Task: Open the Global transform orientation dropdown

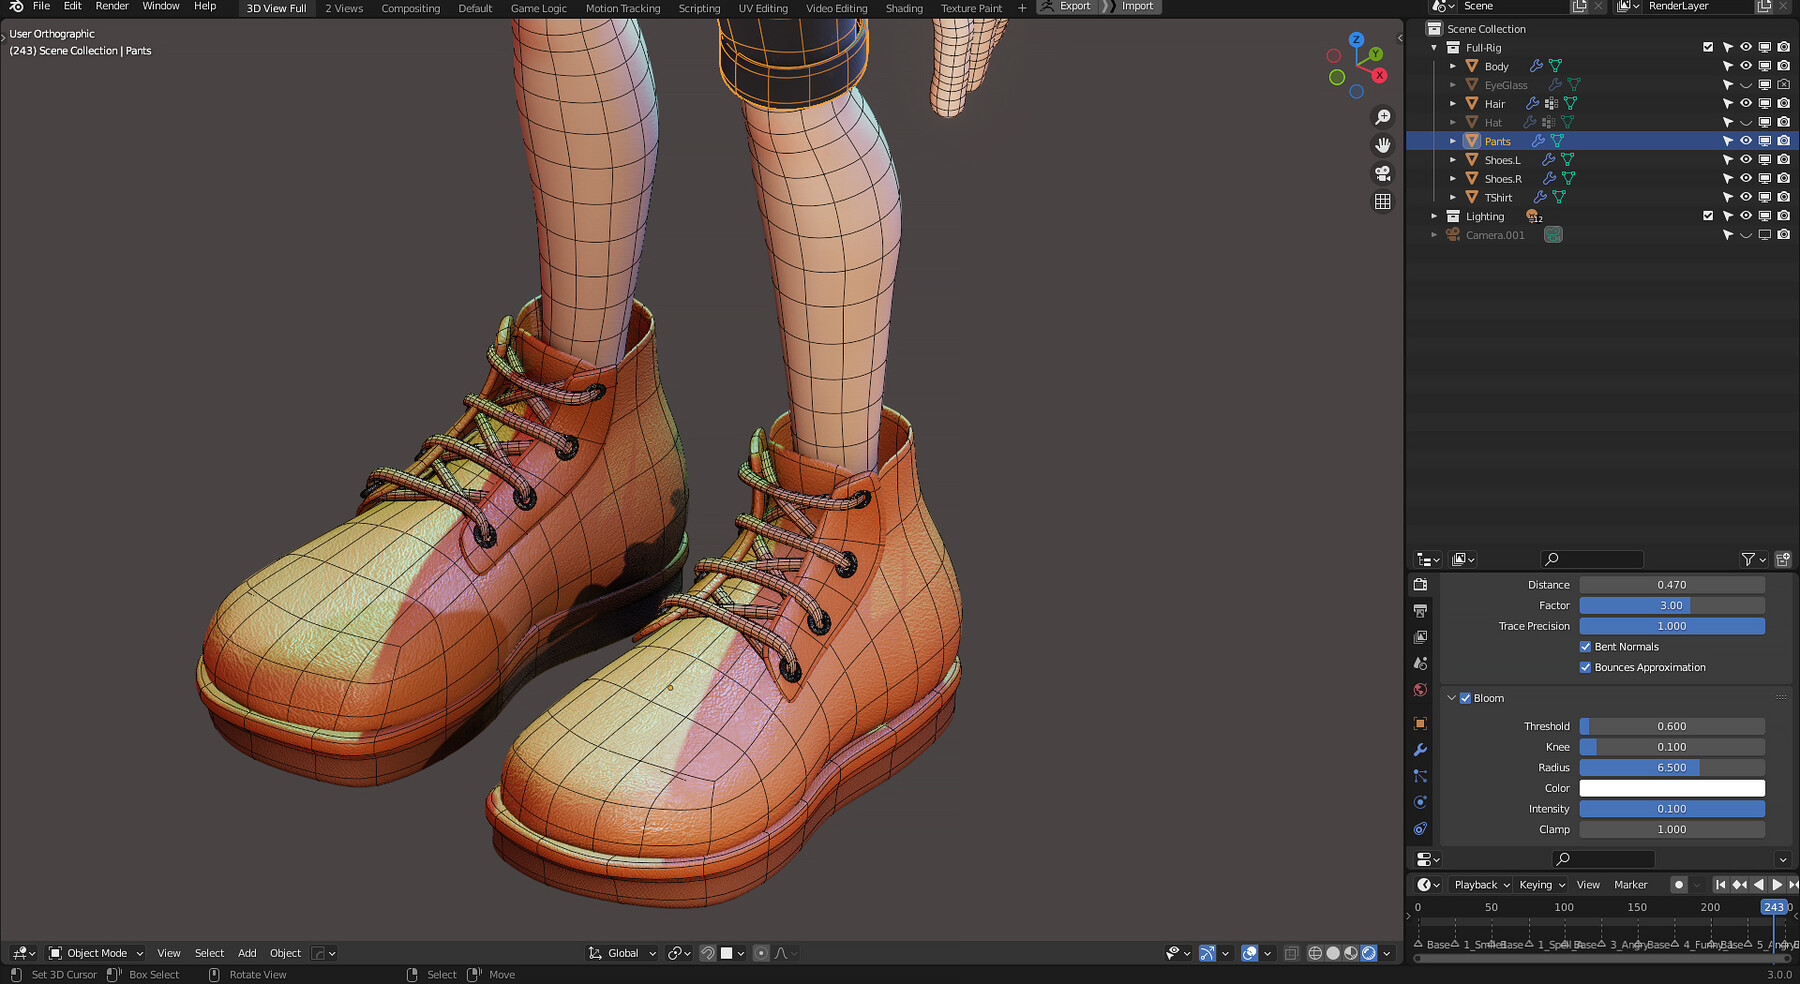Action: pos(623,953)
